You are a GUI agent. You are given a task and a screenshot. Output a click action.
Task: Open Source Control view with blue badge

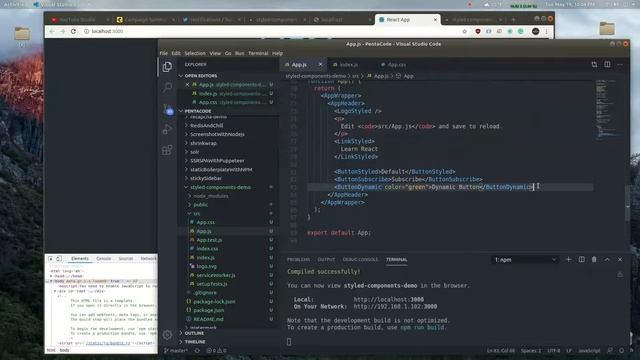click(x=168, y=109)
